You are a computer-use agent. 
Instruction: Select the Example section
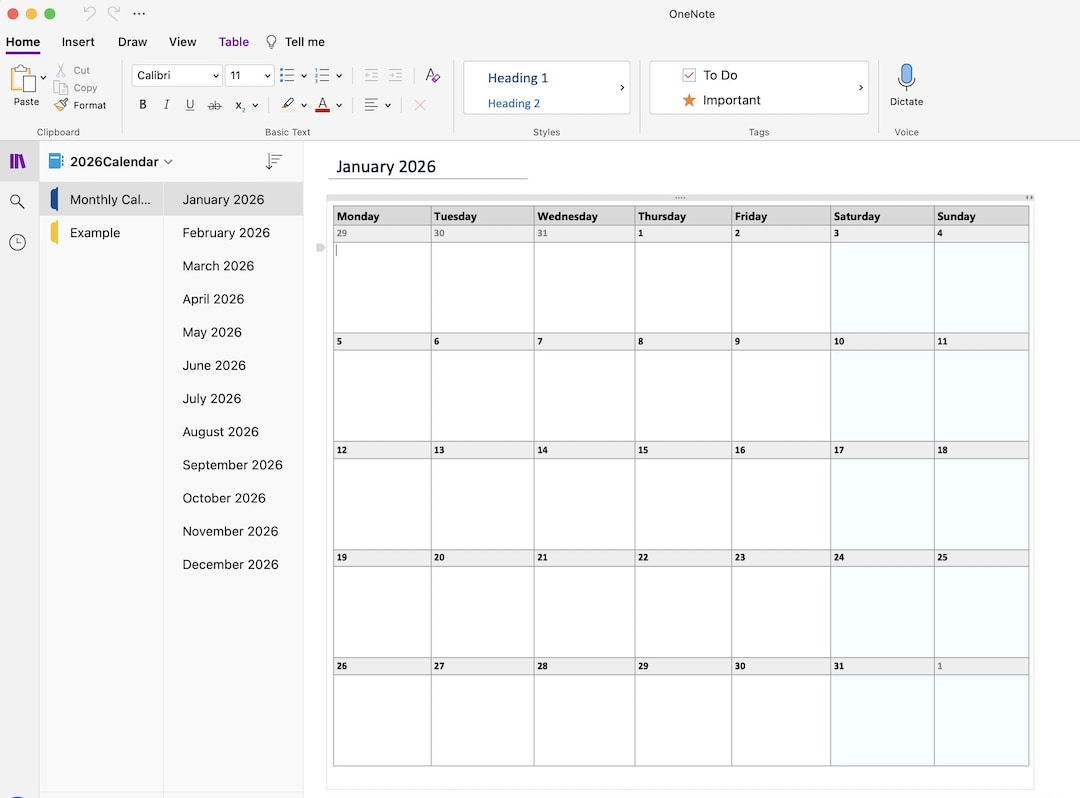tap(95, 232)
